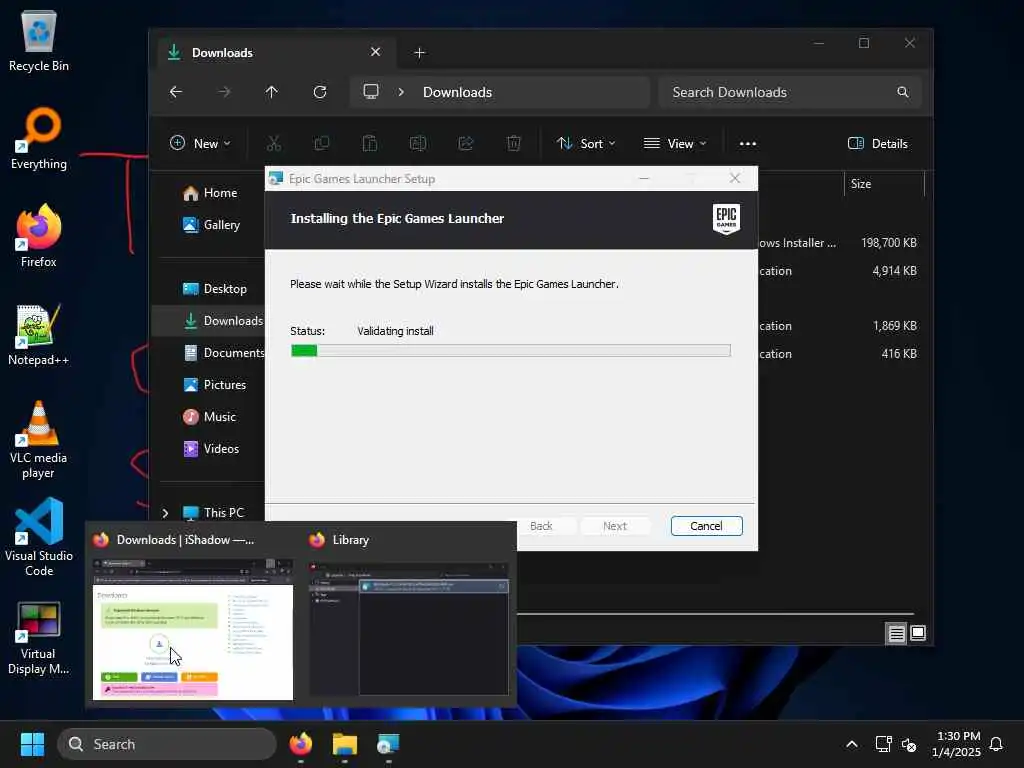
Task: Open the Windows Start button
Action: tap(32, 744)
